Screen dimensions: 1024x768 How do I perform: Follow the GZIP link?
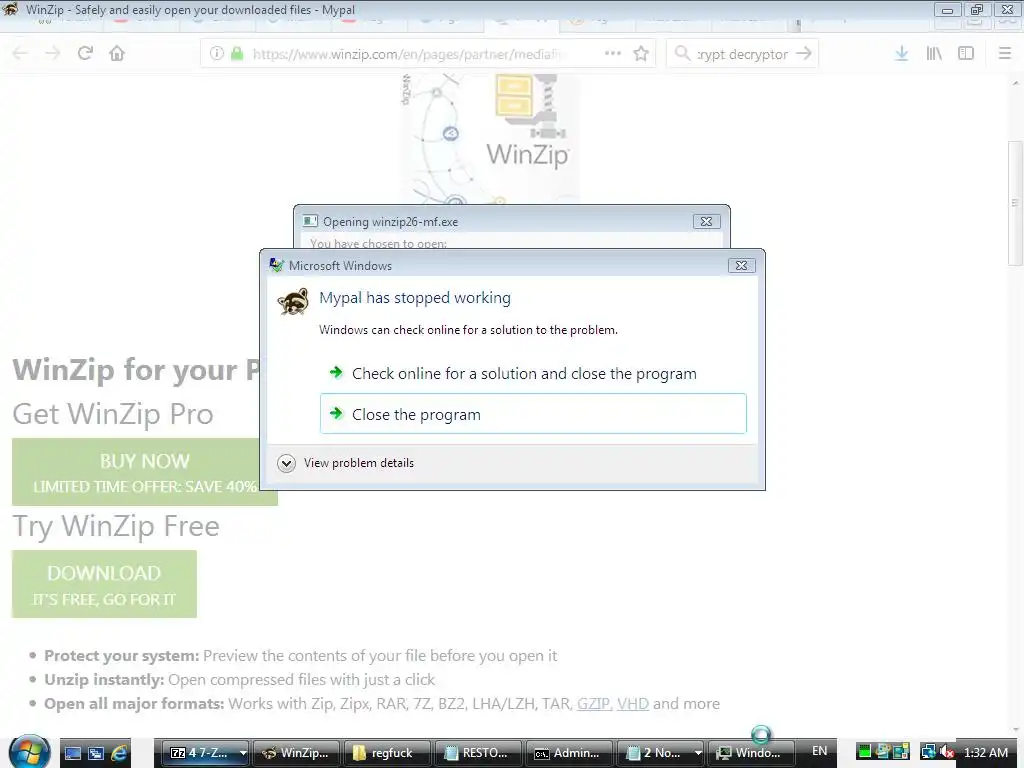tap(594, 703)
